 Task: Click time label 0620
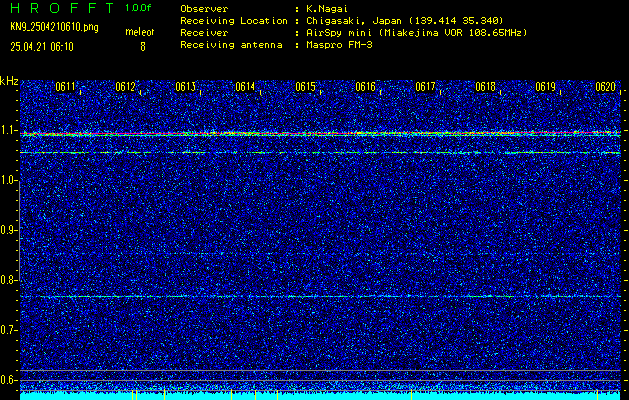point(605,87)
